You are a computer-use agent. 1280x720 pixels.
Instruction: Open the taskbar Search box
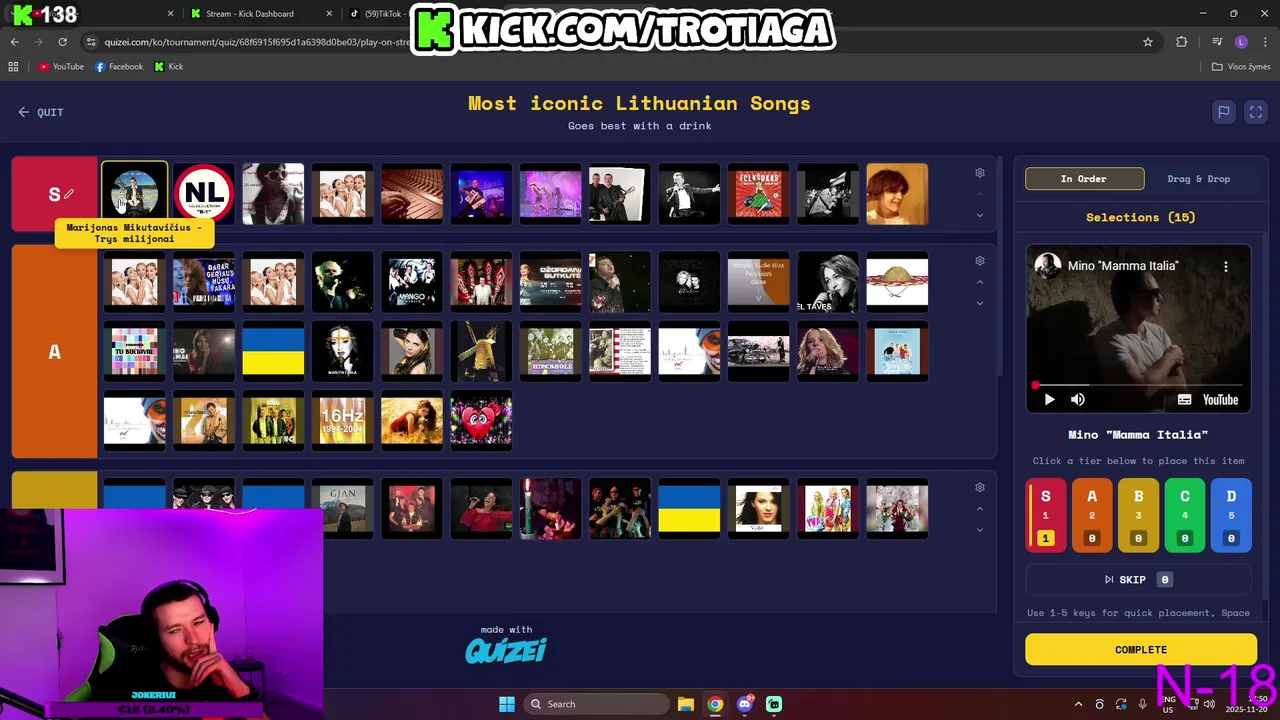(596, 704)
